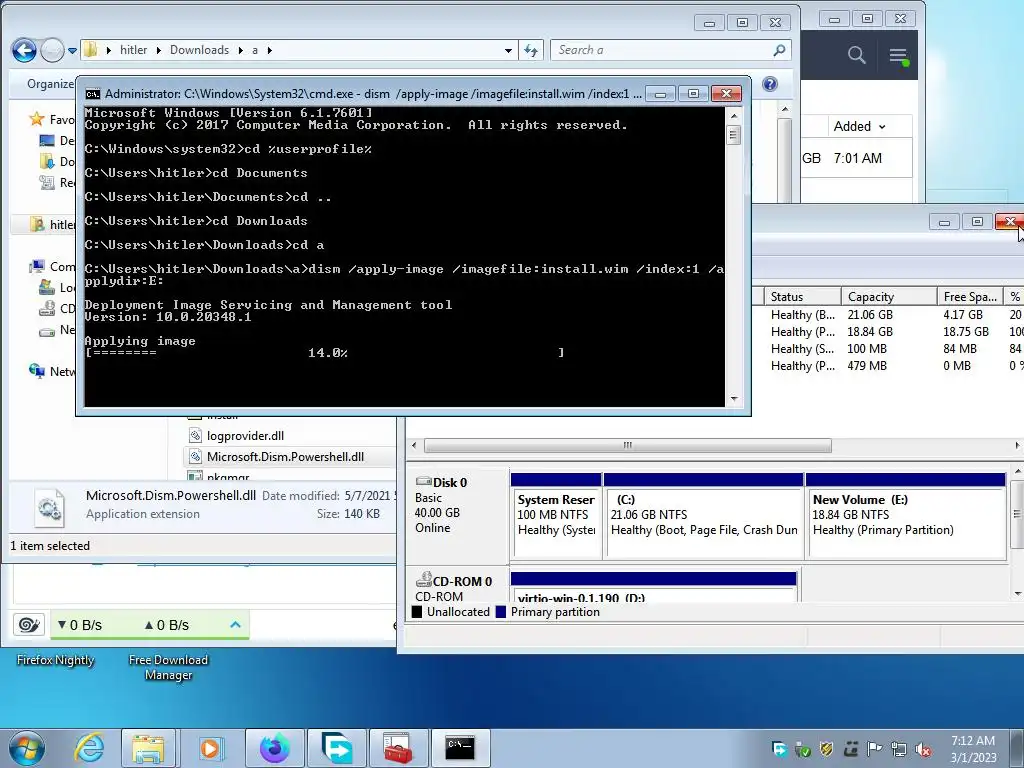Screen dimensions: 1024x768
Task: Click the refresh button next to address bar
Action: (x=531, y=50)
